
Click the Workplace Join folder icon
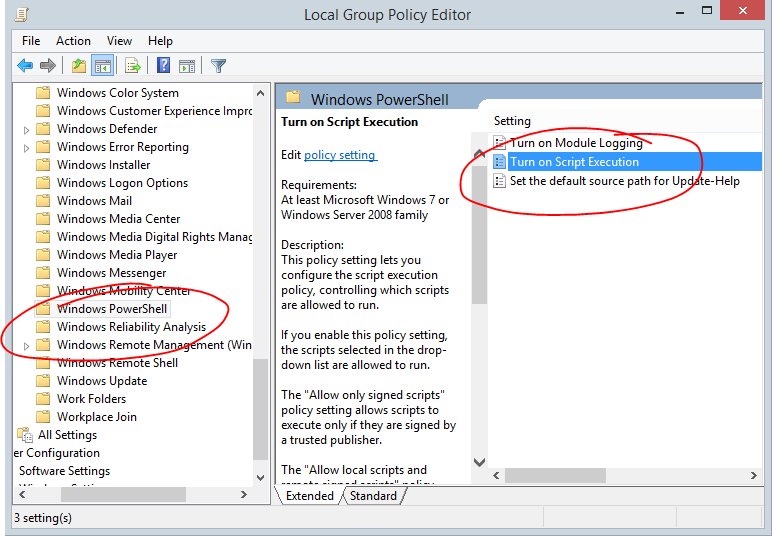click(43, 416)
